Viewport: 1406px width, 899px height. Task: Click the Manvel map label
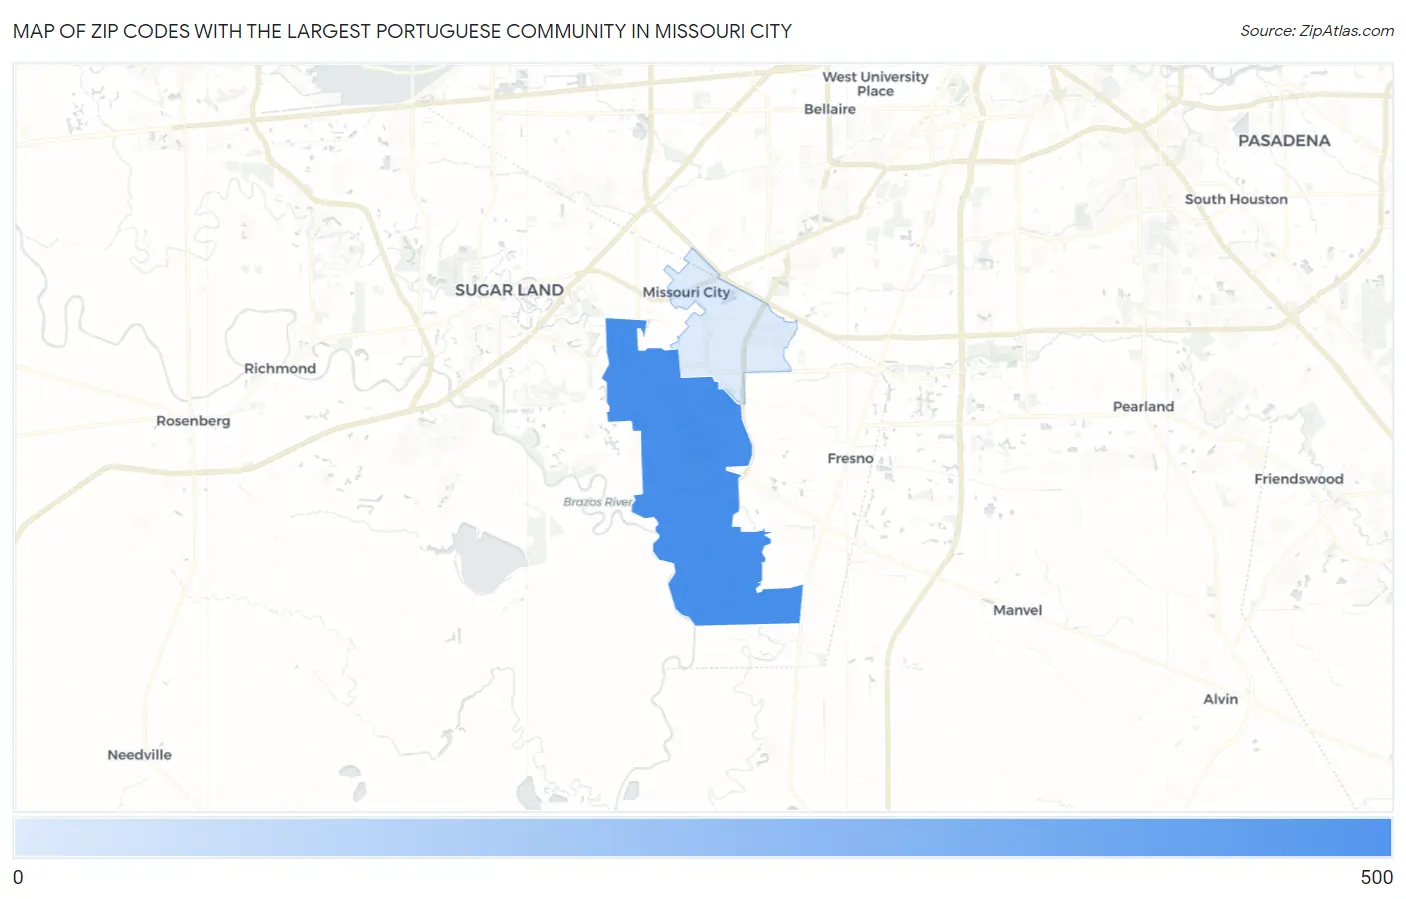(x=1017, y=610)
